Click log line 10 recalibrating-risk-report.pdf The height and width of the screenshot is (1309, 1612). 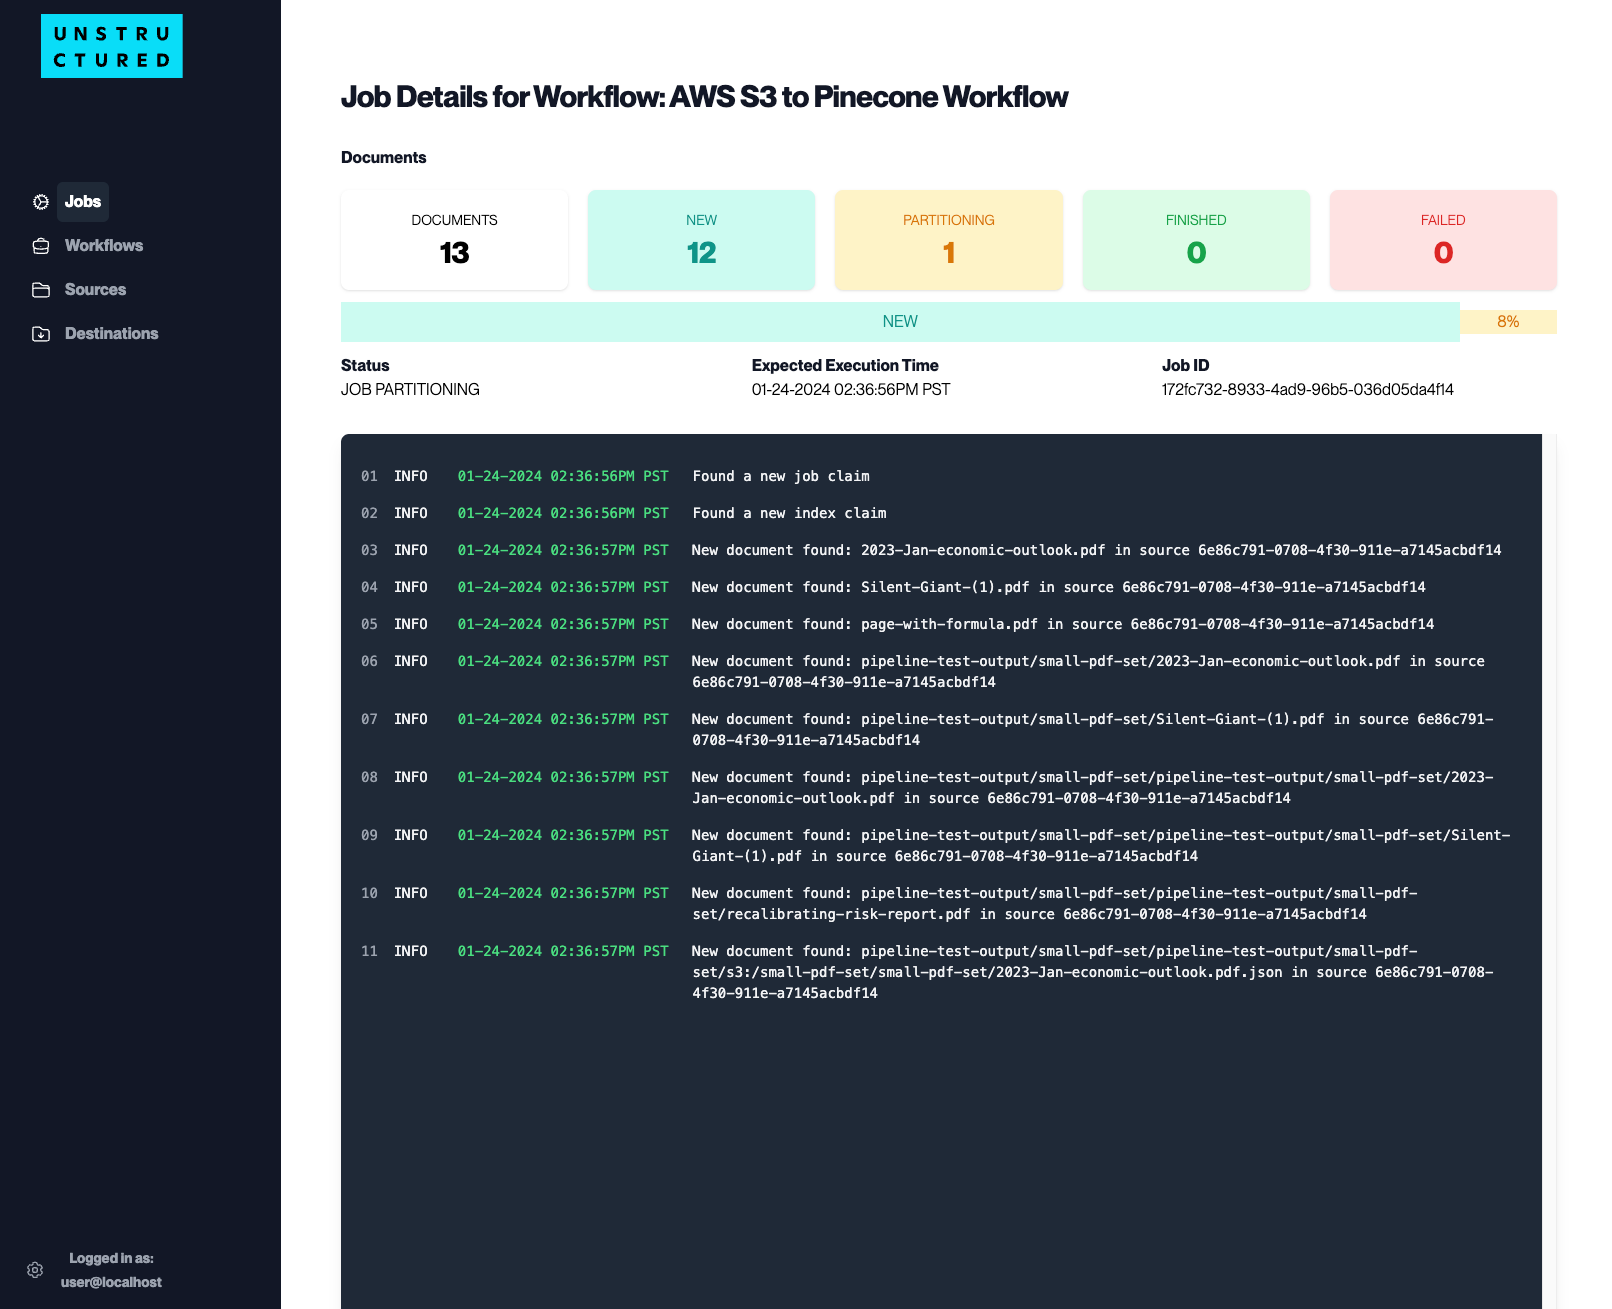[x=1054, y=904]
